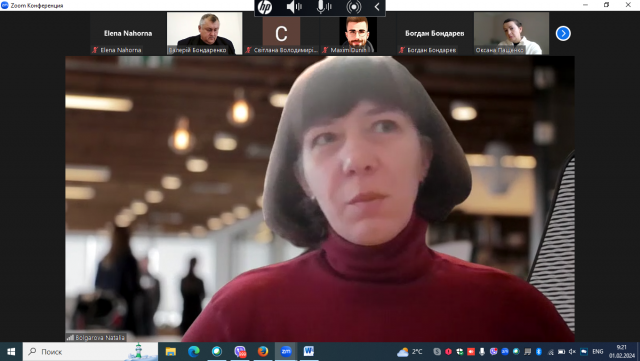Viewport: 640px width, 361px height.
Task: Open Viber from the taskbar
Action: coord(240,351)
